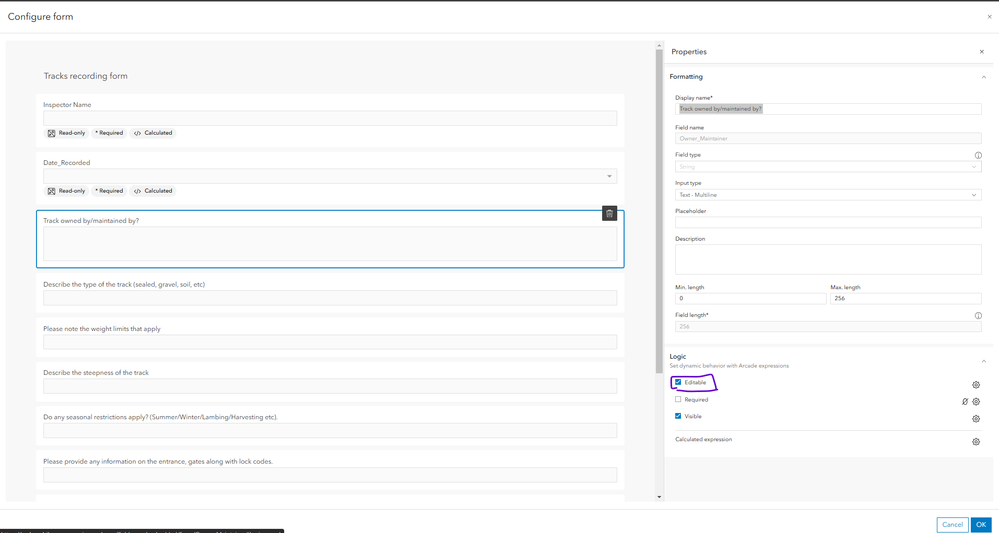Collapse the Logic section
Viewport: 999px width, 533px height.
click(x=982, y=360)
